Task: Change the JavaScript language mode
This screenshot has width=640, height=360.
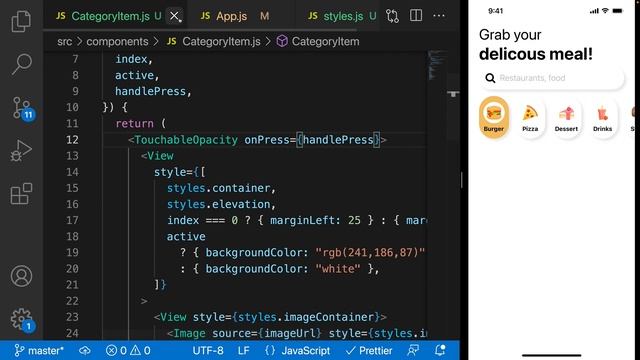Action: [298, 350]
